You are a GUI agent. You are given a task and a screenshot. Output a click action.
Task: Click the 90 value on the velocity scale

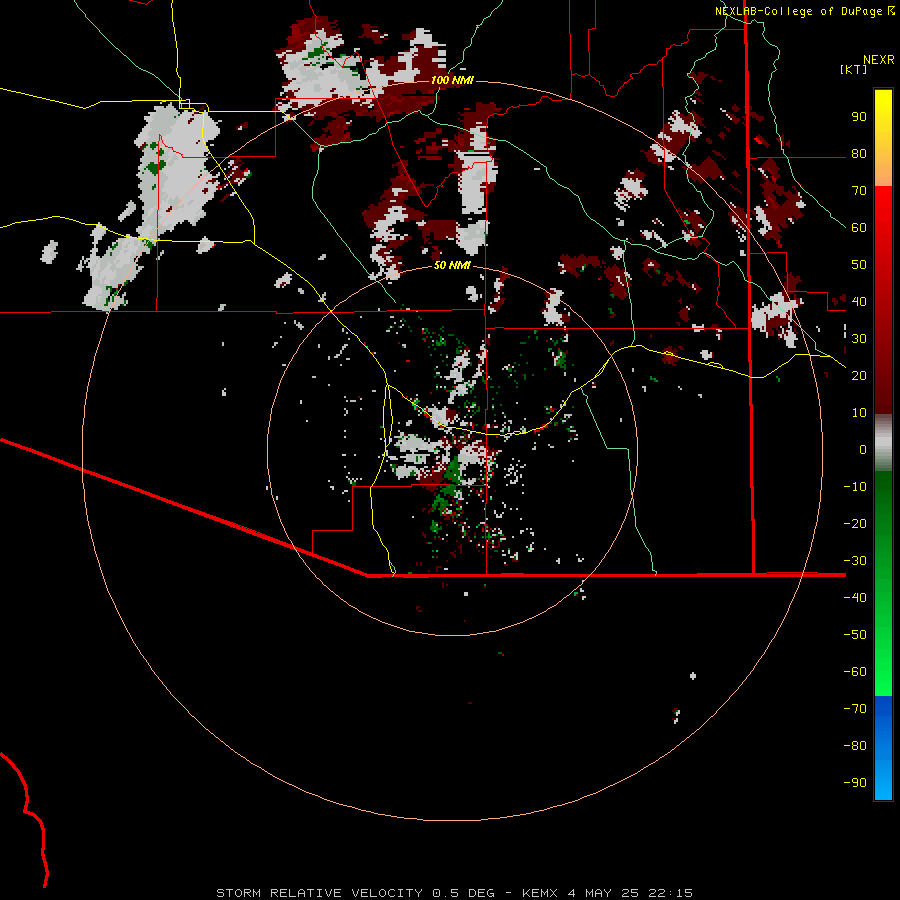(x=859, y=117)
